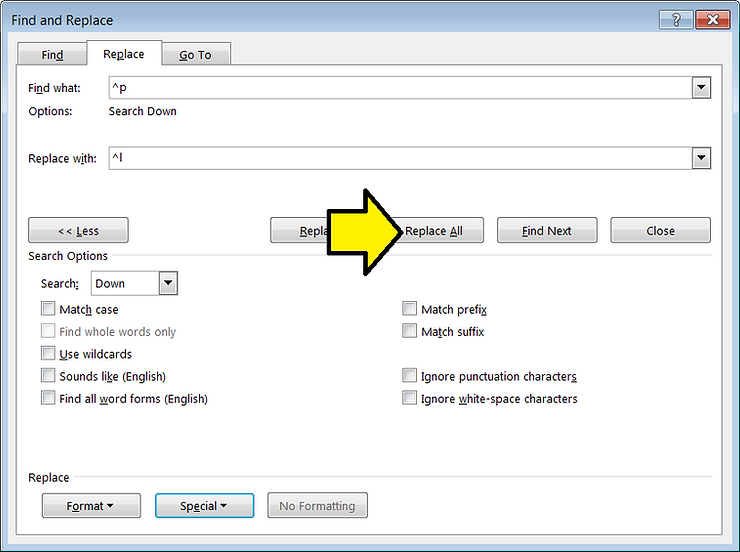Tick the Match prefix checkbox

[410, 310]
